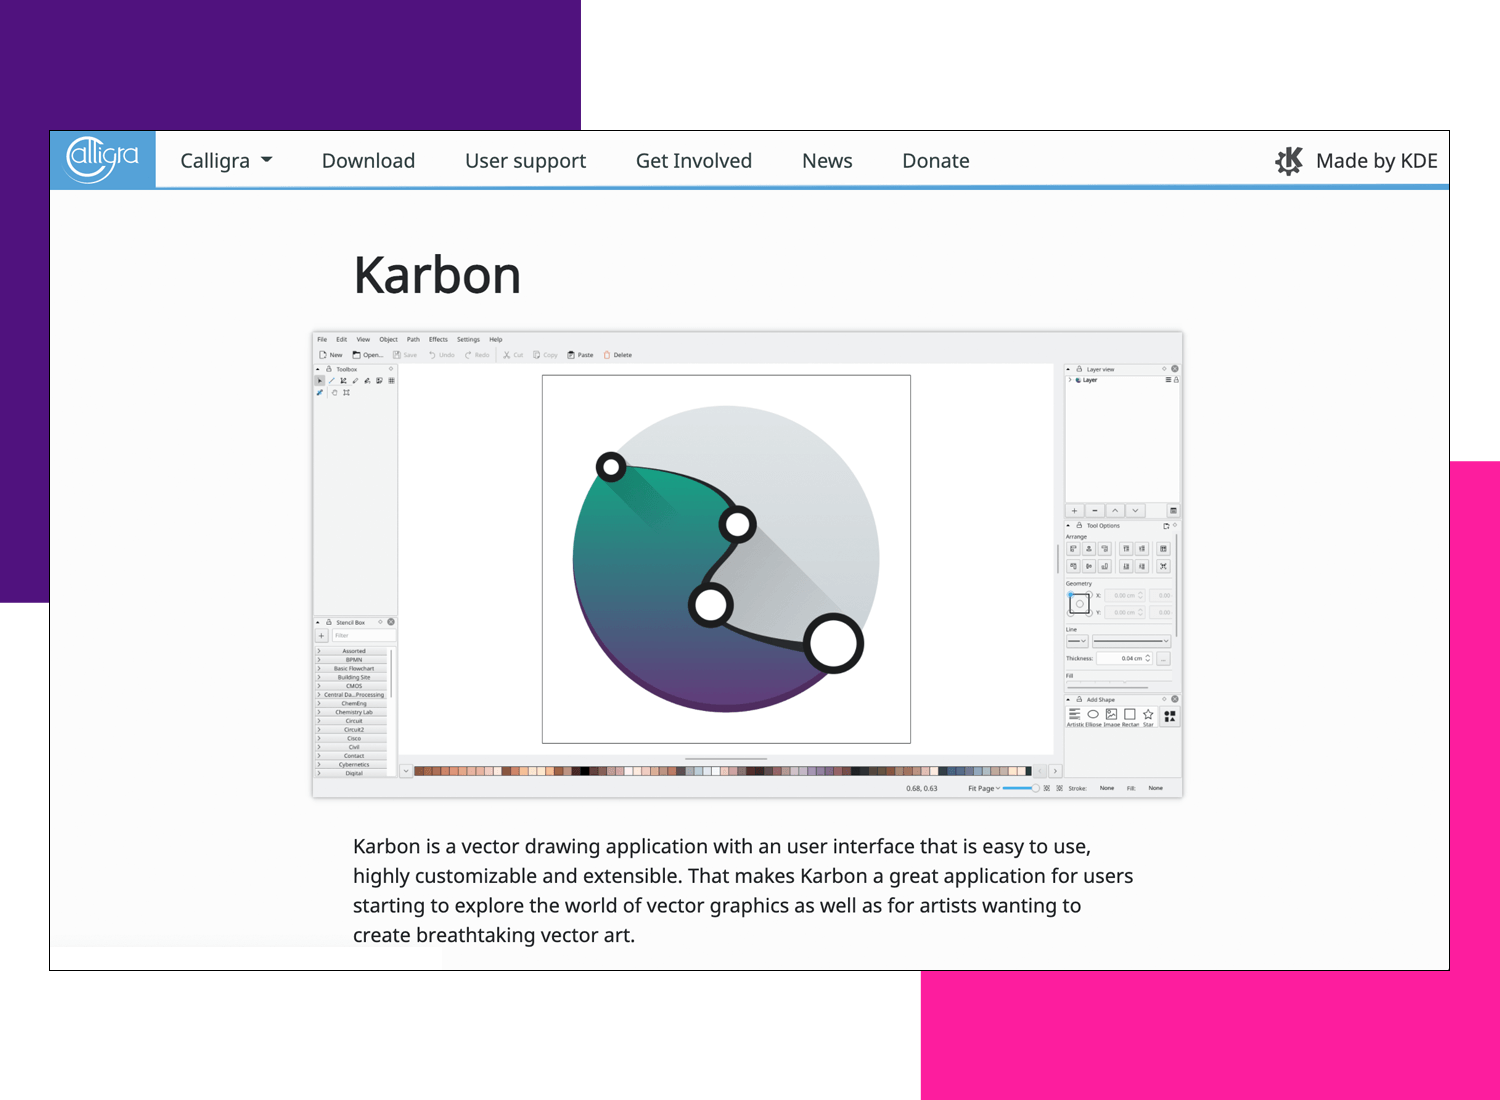The height and width of the screenshot is (1100, 1500).
Task: Open the User support link
Action: click(x=525, y=160)
